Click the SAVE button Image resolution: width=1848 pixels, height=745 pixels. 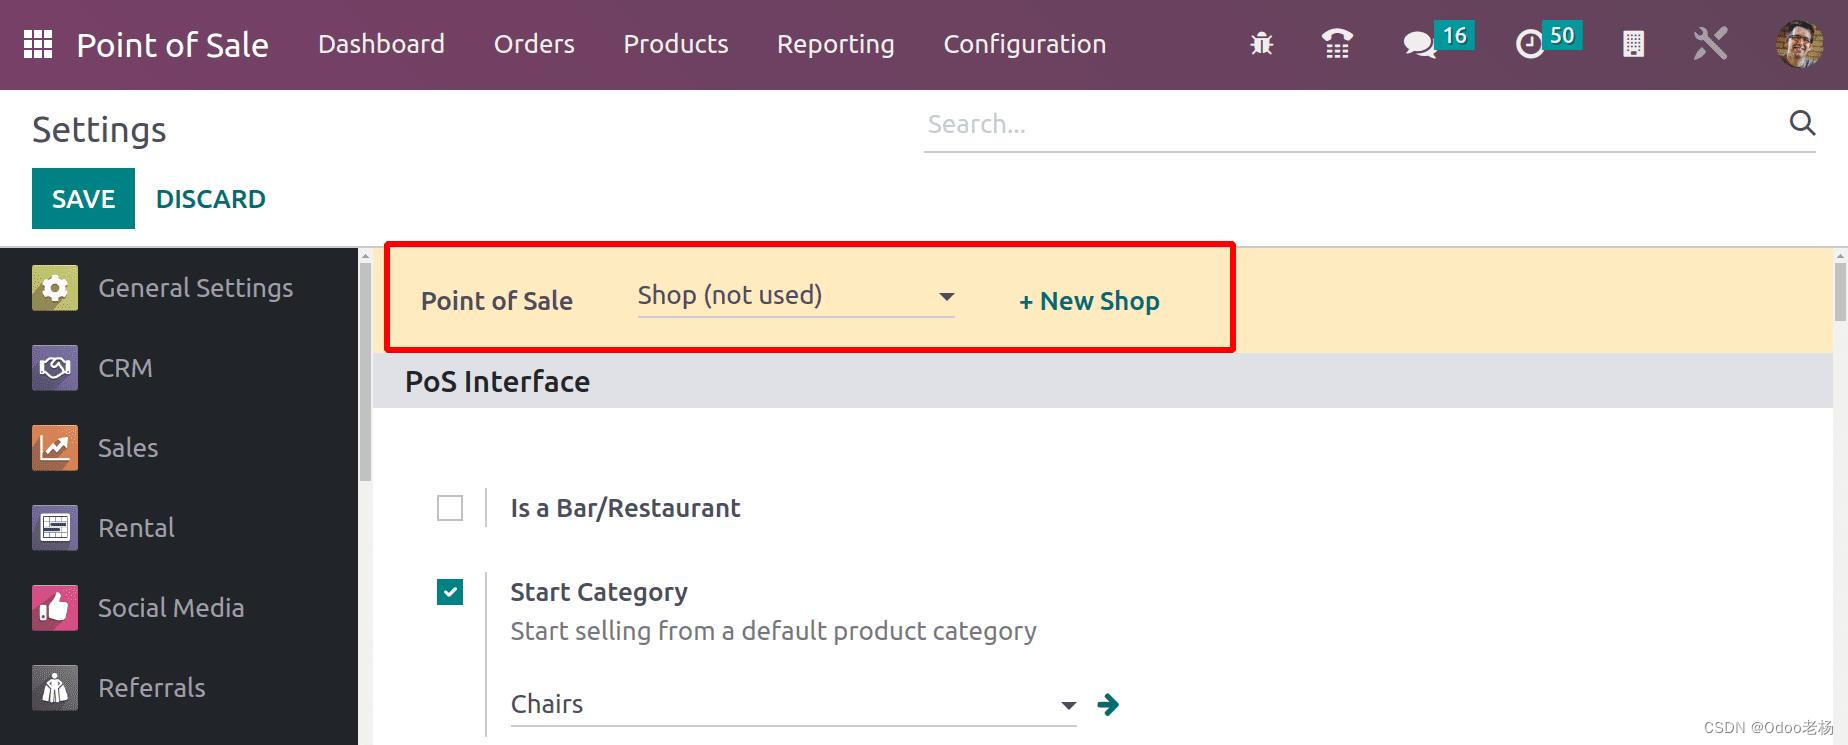83,199
